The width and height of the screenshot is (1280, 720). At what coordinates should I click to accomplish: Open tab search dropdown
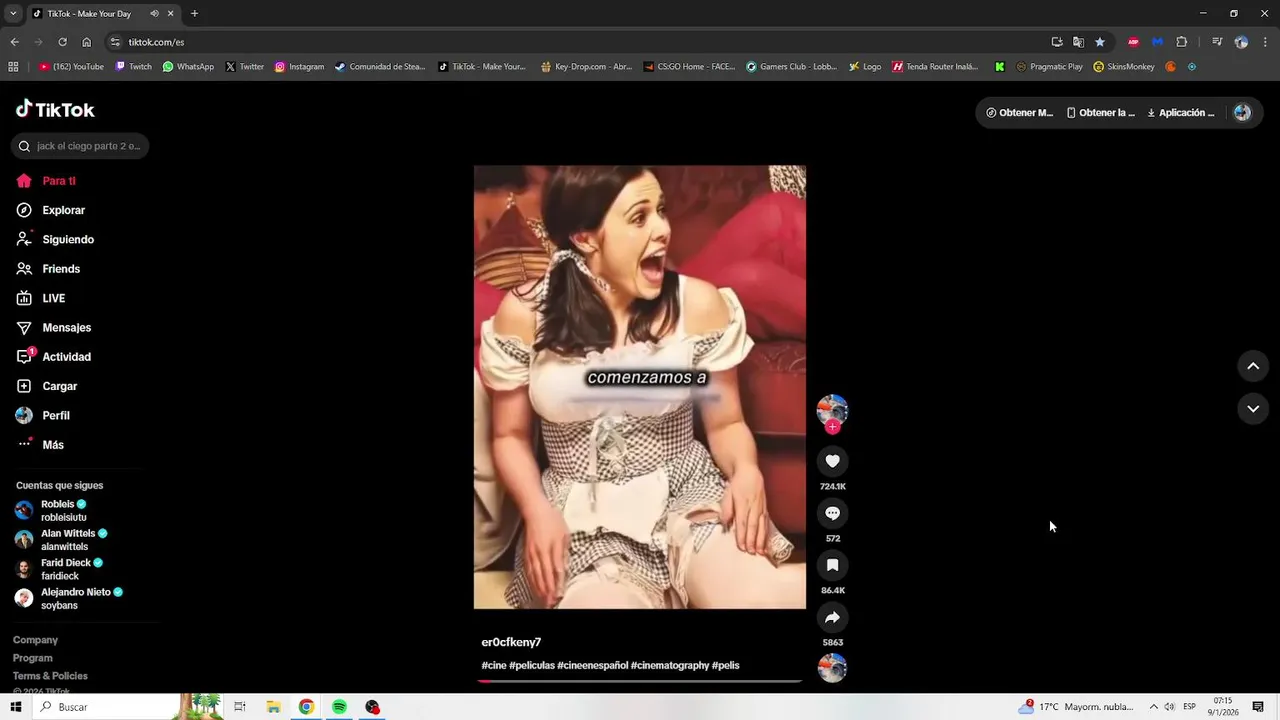coord(13,14)
